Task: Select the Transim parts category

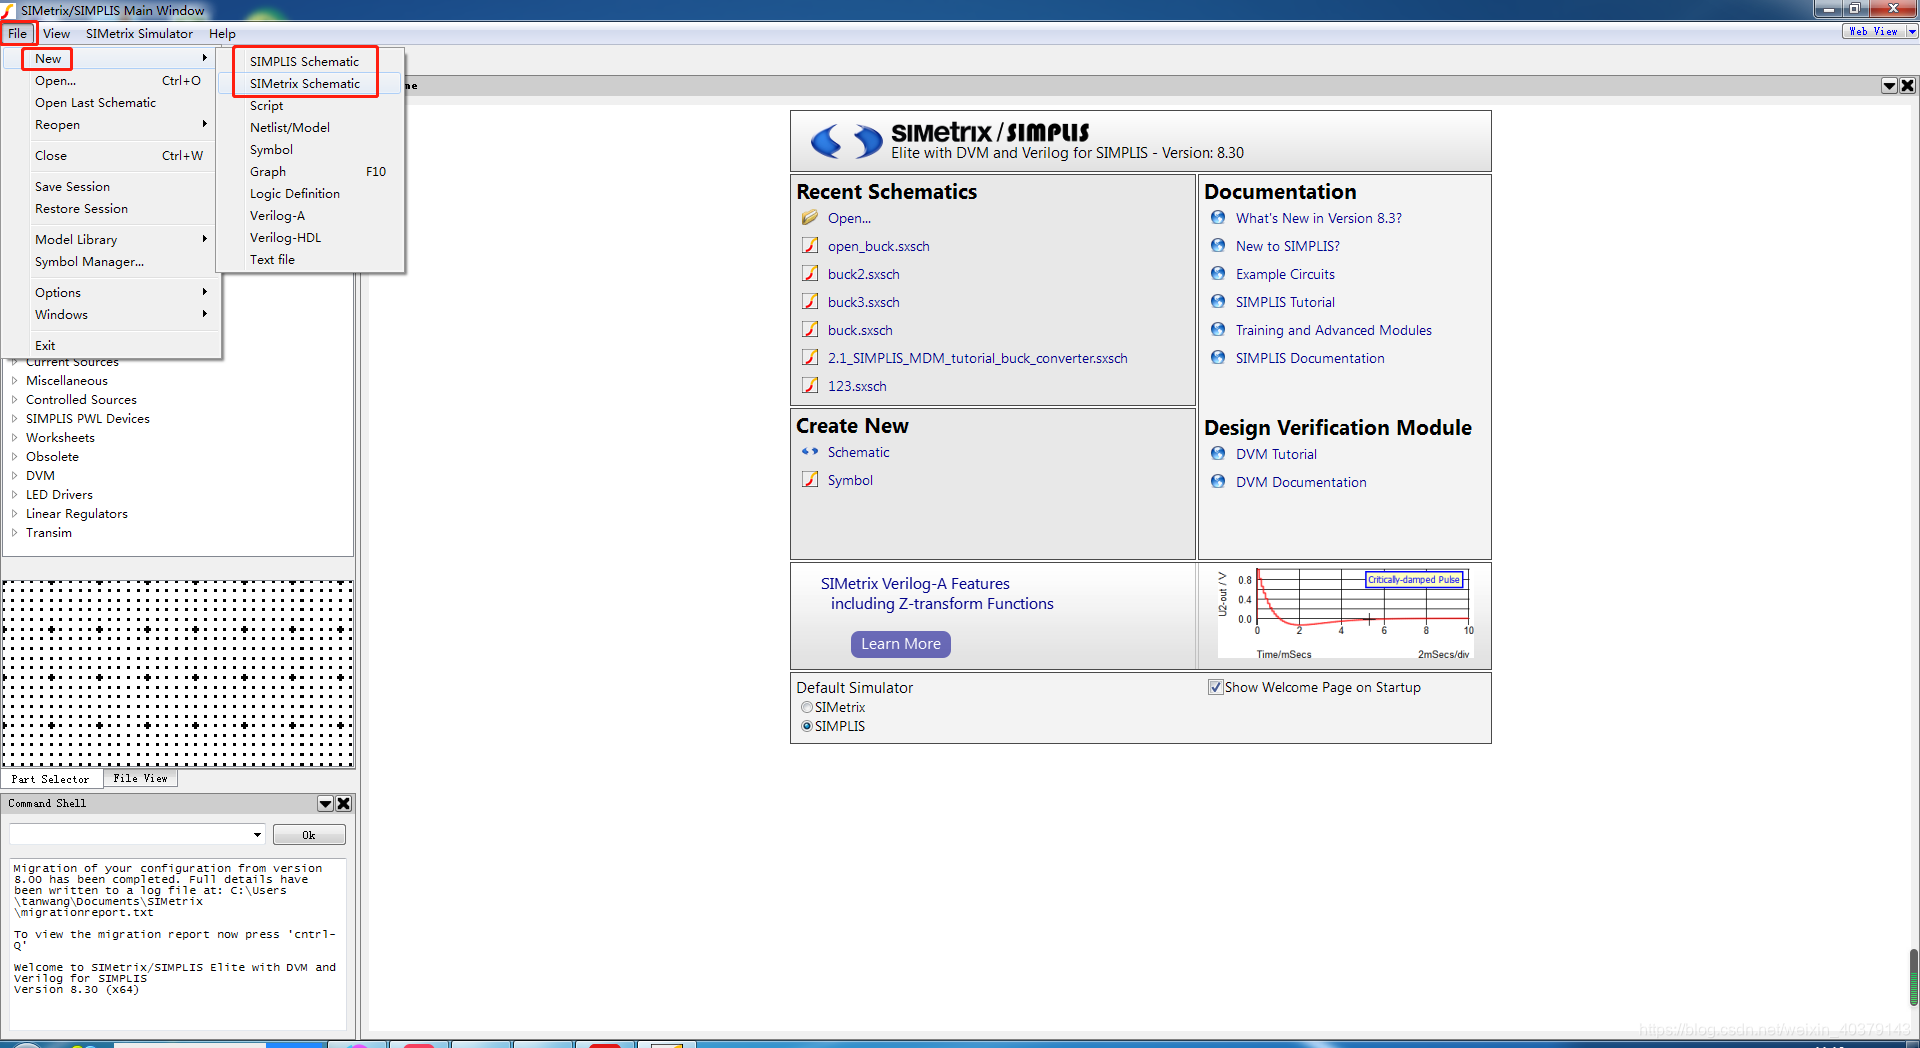Action: pos(49,533)
